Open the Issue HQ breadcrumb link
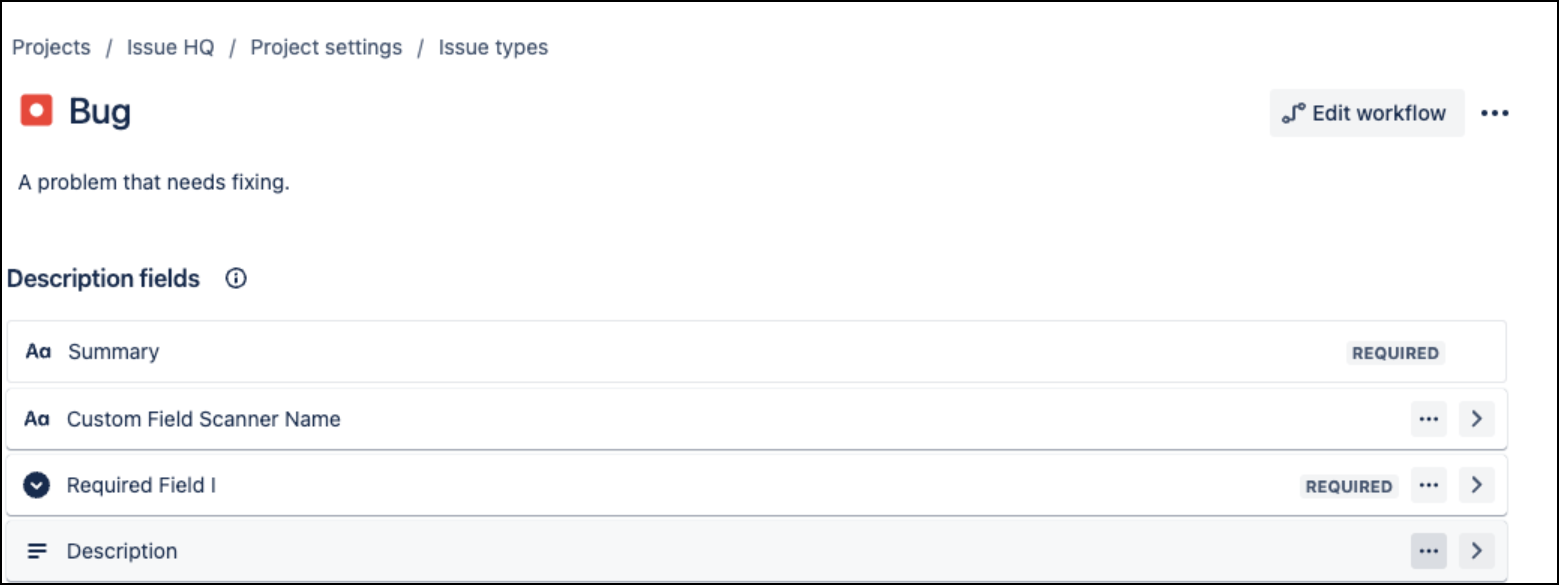Screen dimensions: 1559x585 pos(170,47)
